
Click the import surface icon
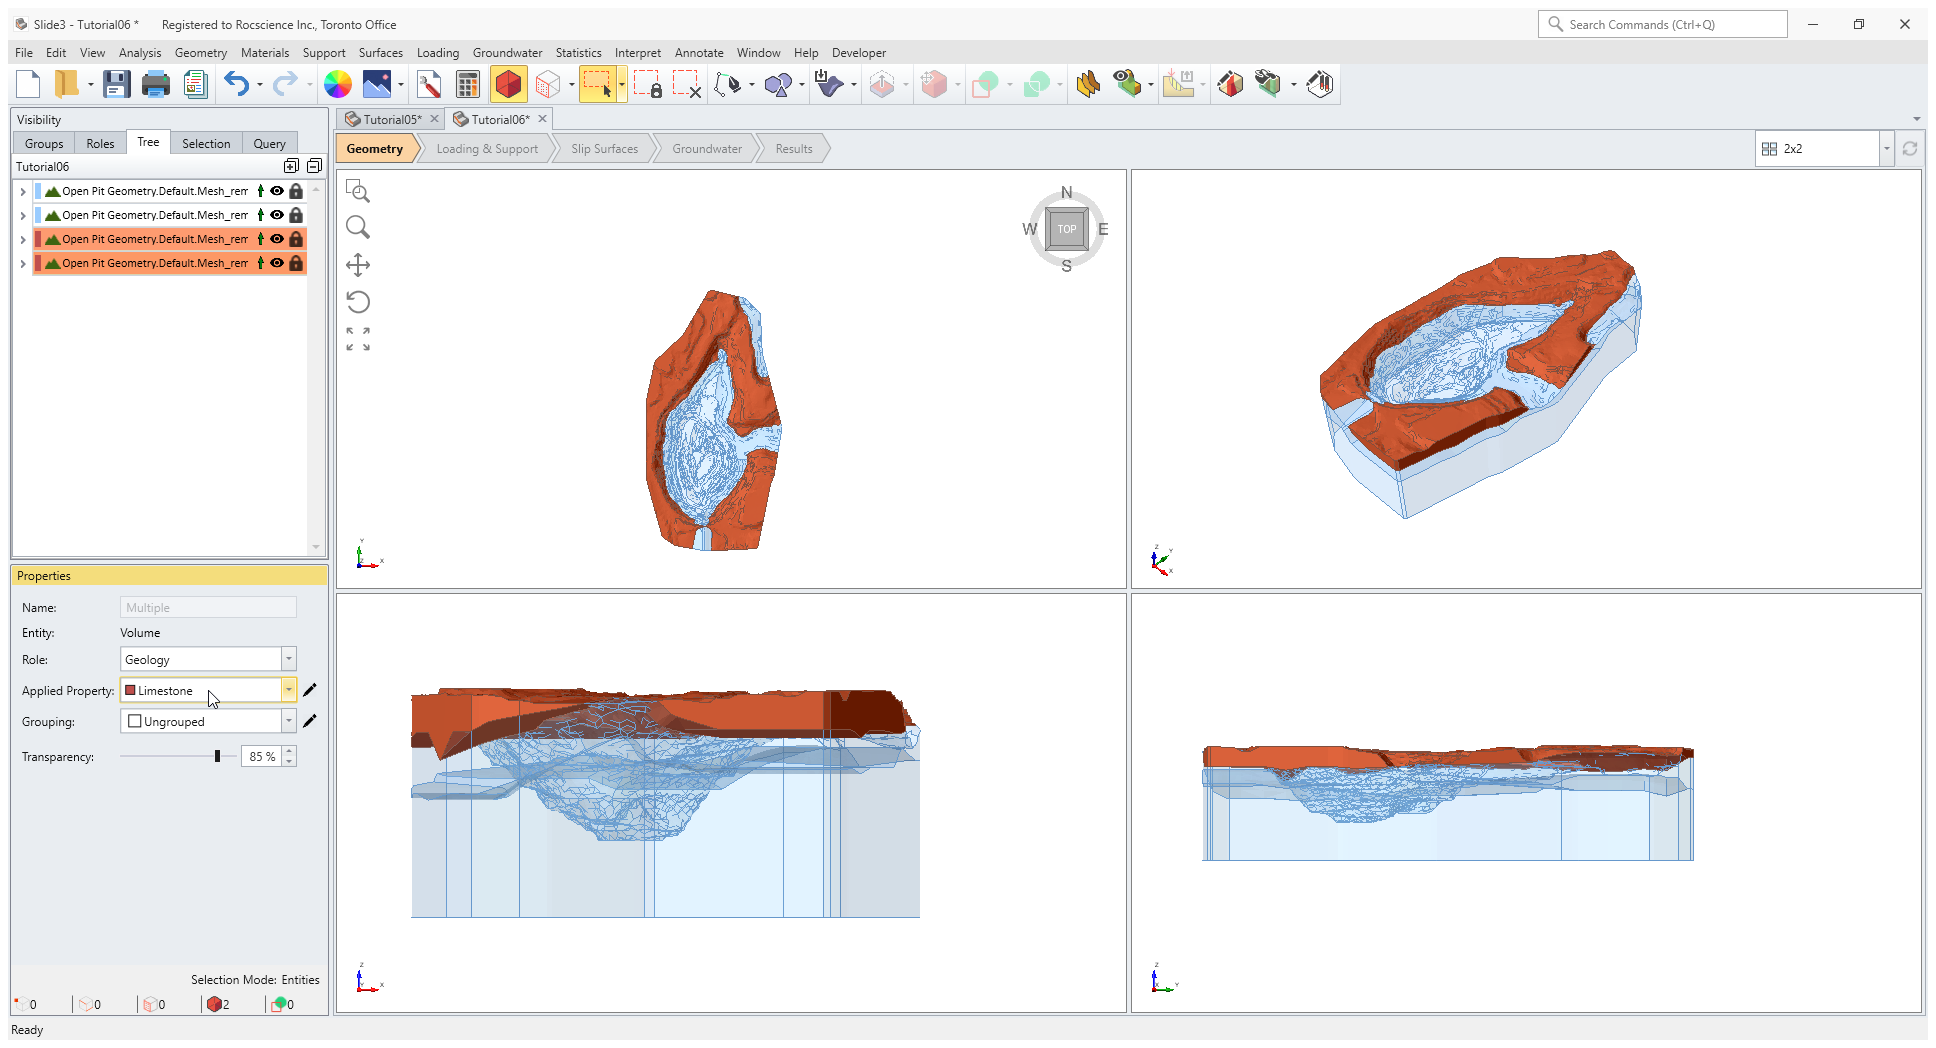point(828,85)
